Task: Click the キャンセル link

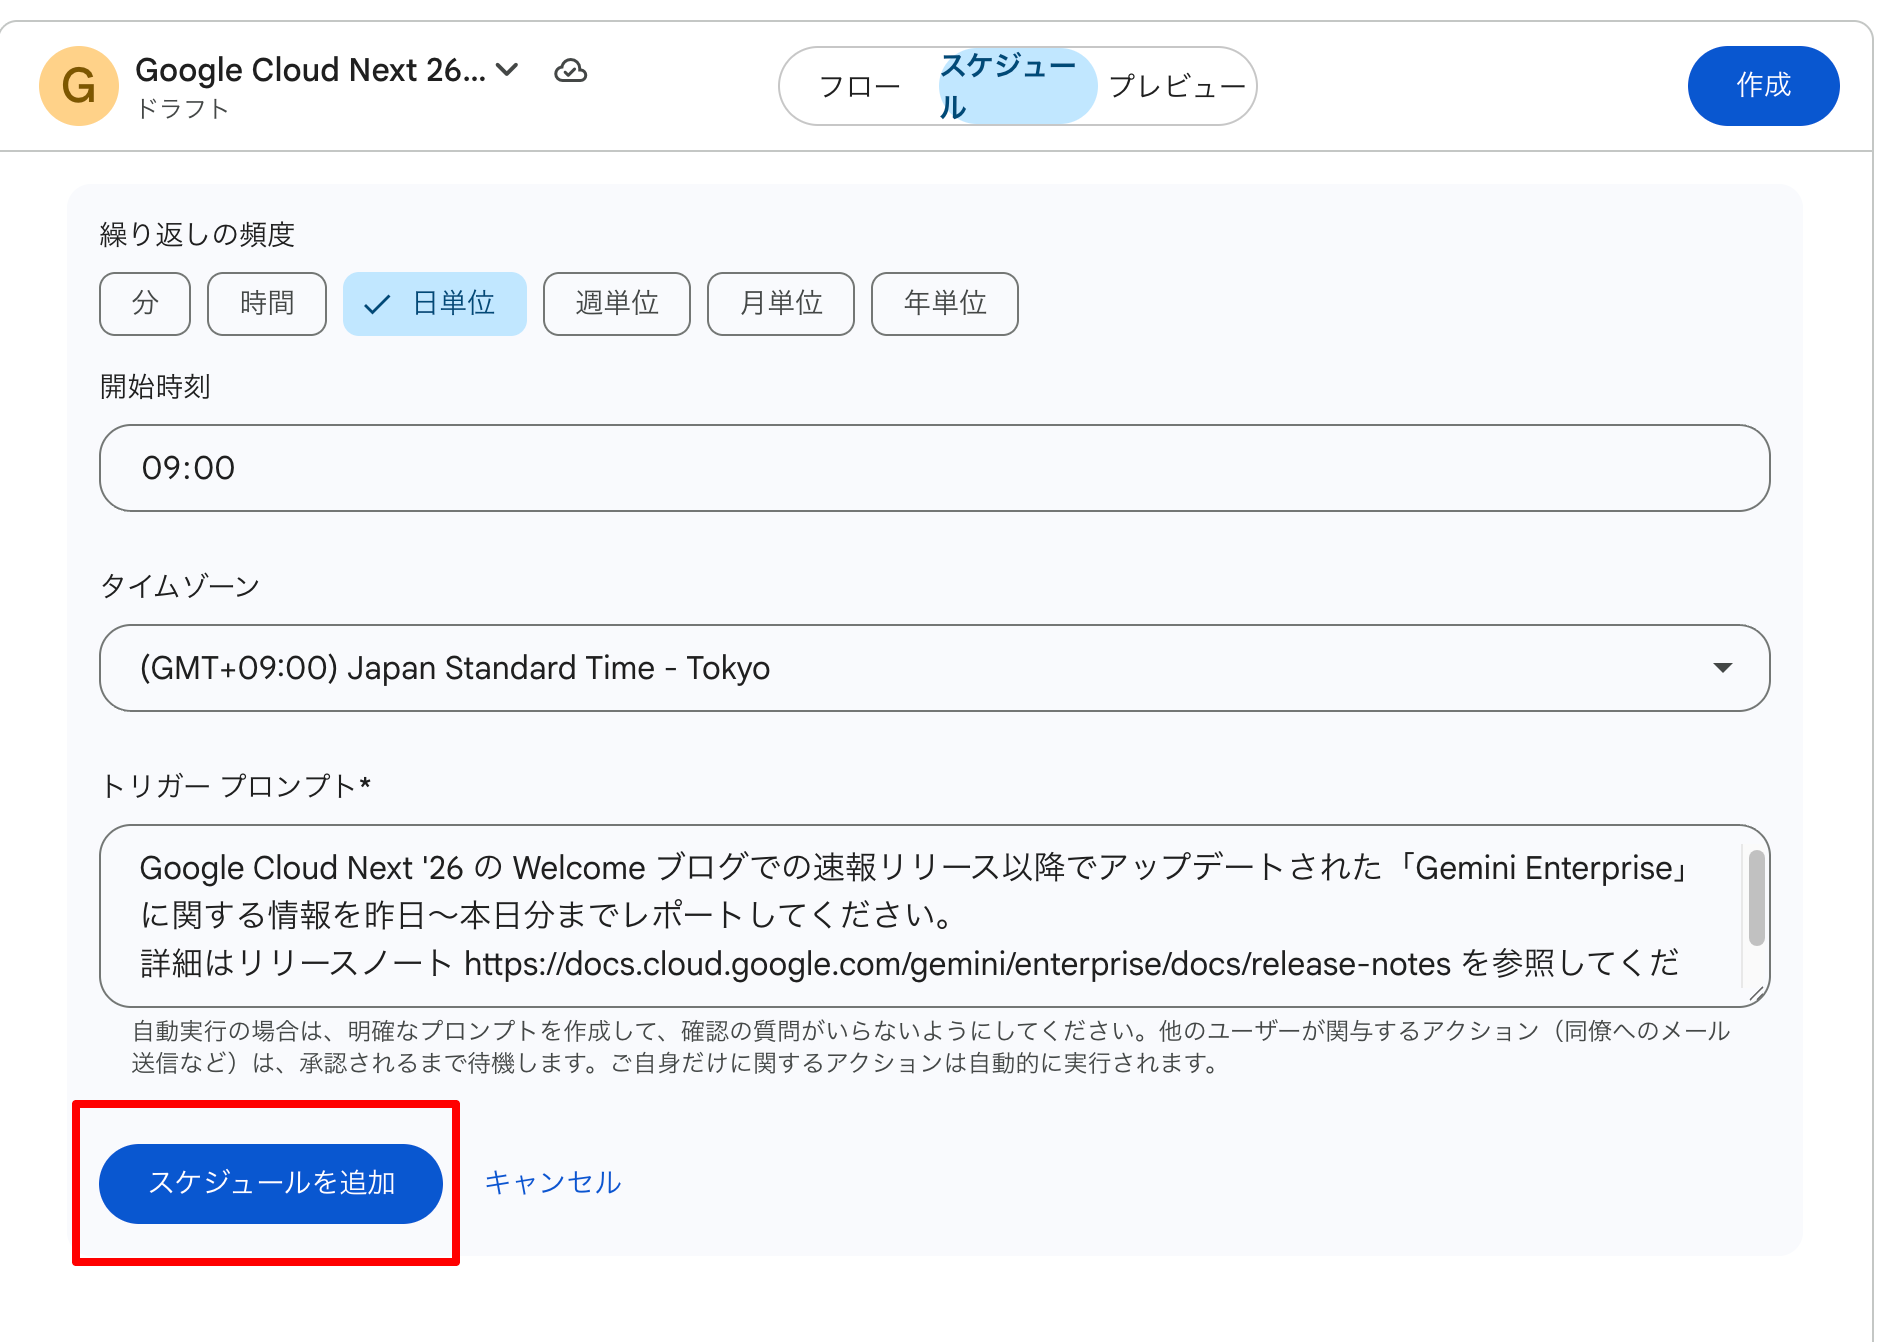Action: (552, 1183)
